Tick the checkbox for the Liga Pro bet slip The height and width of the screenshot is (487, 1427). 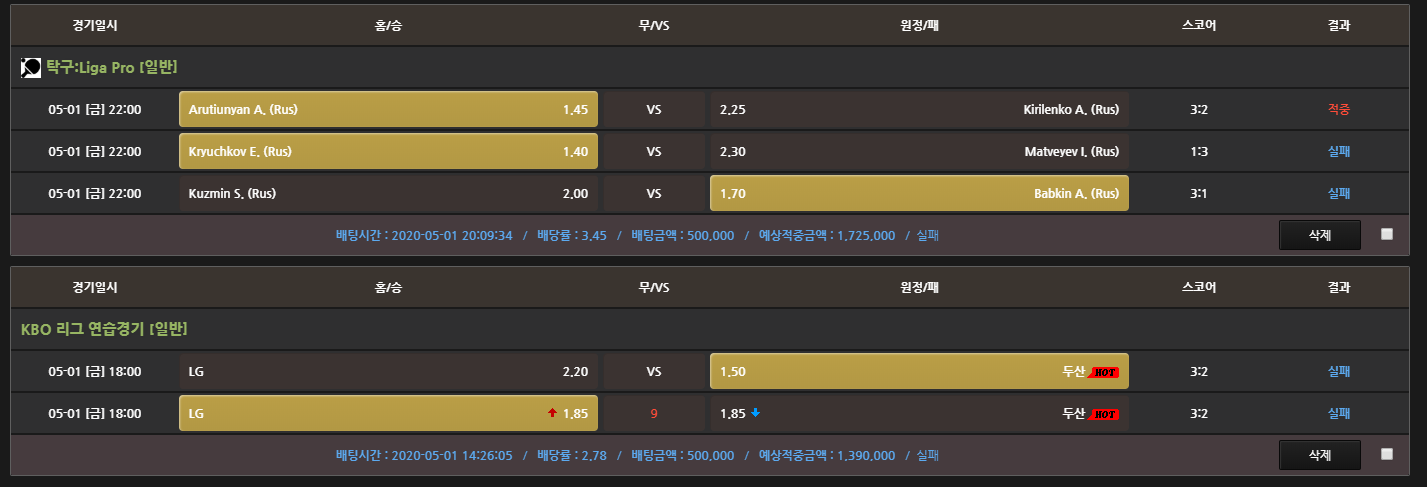1386,234
